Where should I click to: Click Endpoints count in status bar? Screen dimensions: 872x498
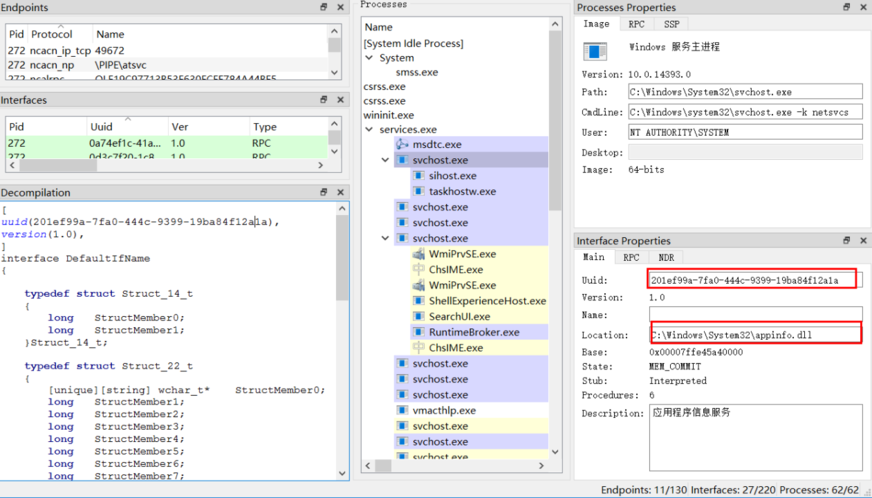[644, 490]
